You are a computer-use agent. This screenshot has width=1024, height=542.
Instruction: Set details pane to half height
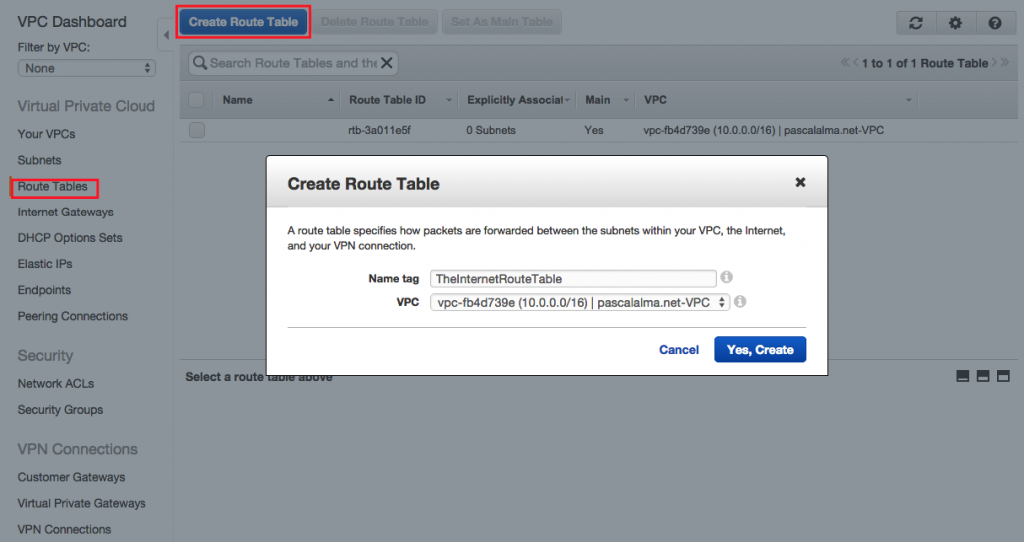[983, 376]
